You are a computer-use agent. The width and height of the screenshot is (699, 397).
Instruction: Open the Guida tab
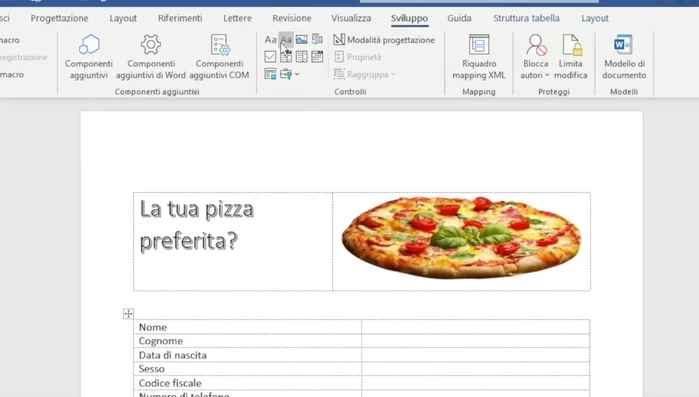coord(459,18)
